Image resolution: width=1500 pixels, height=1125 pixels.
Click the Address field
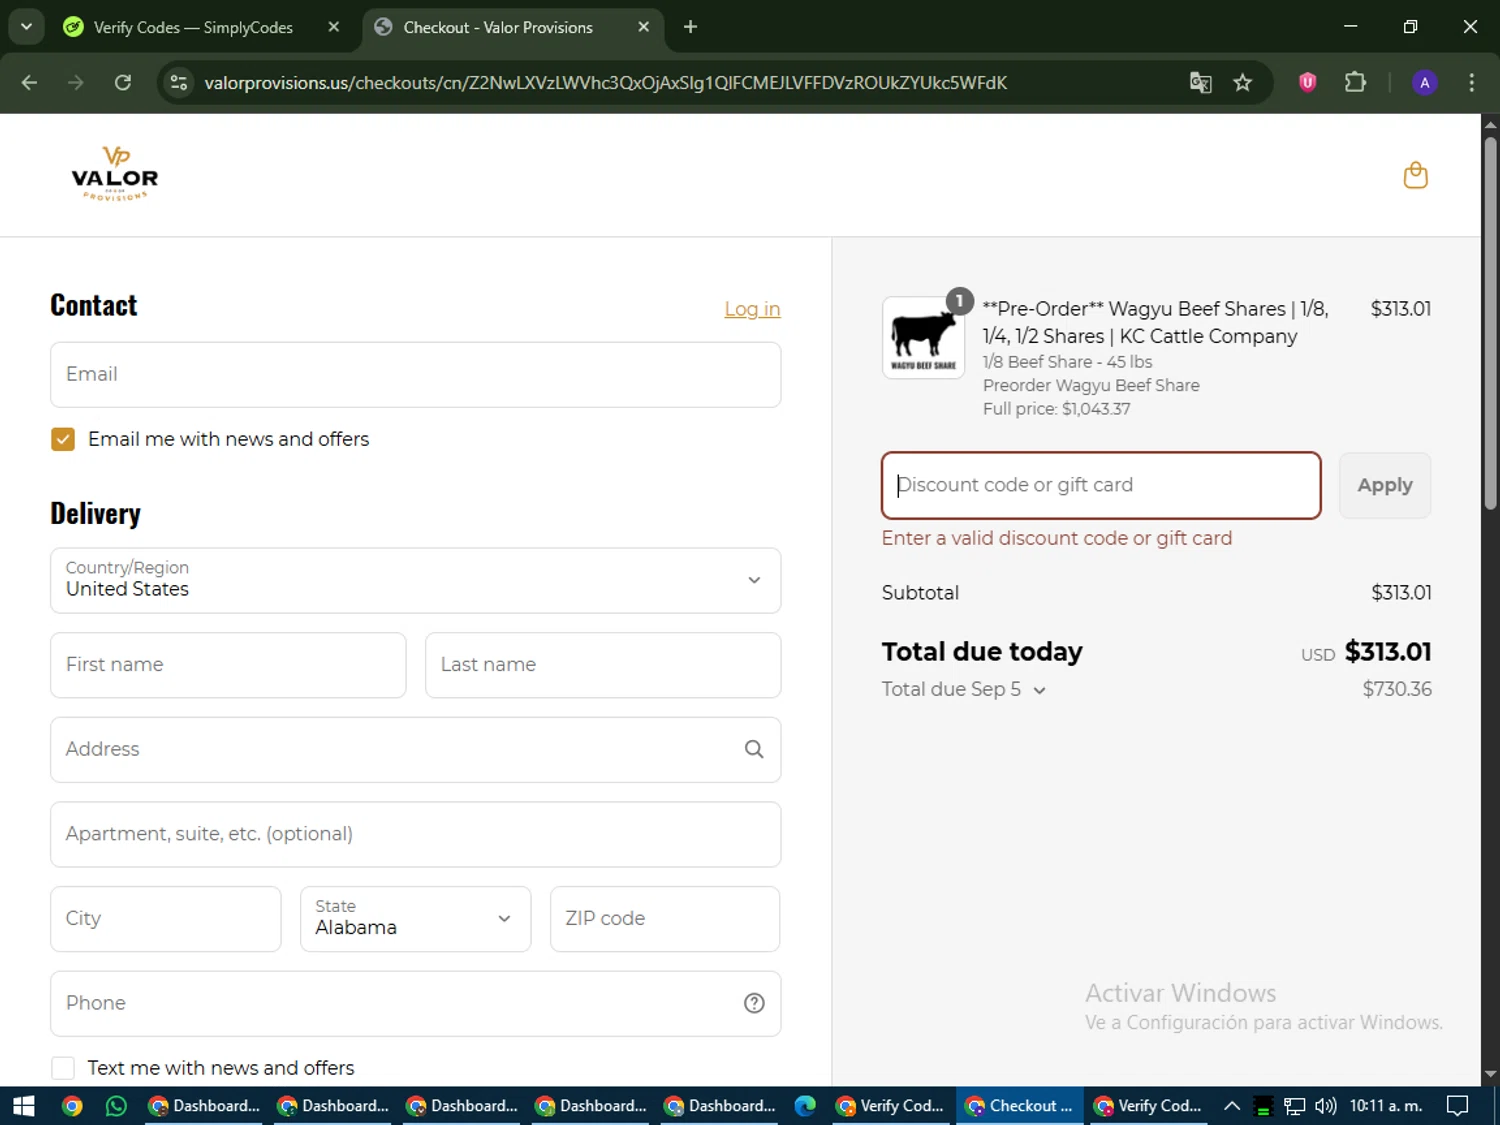click(x=415, y=749)
